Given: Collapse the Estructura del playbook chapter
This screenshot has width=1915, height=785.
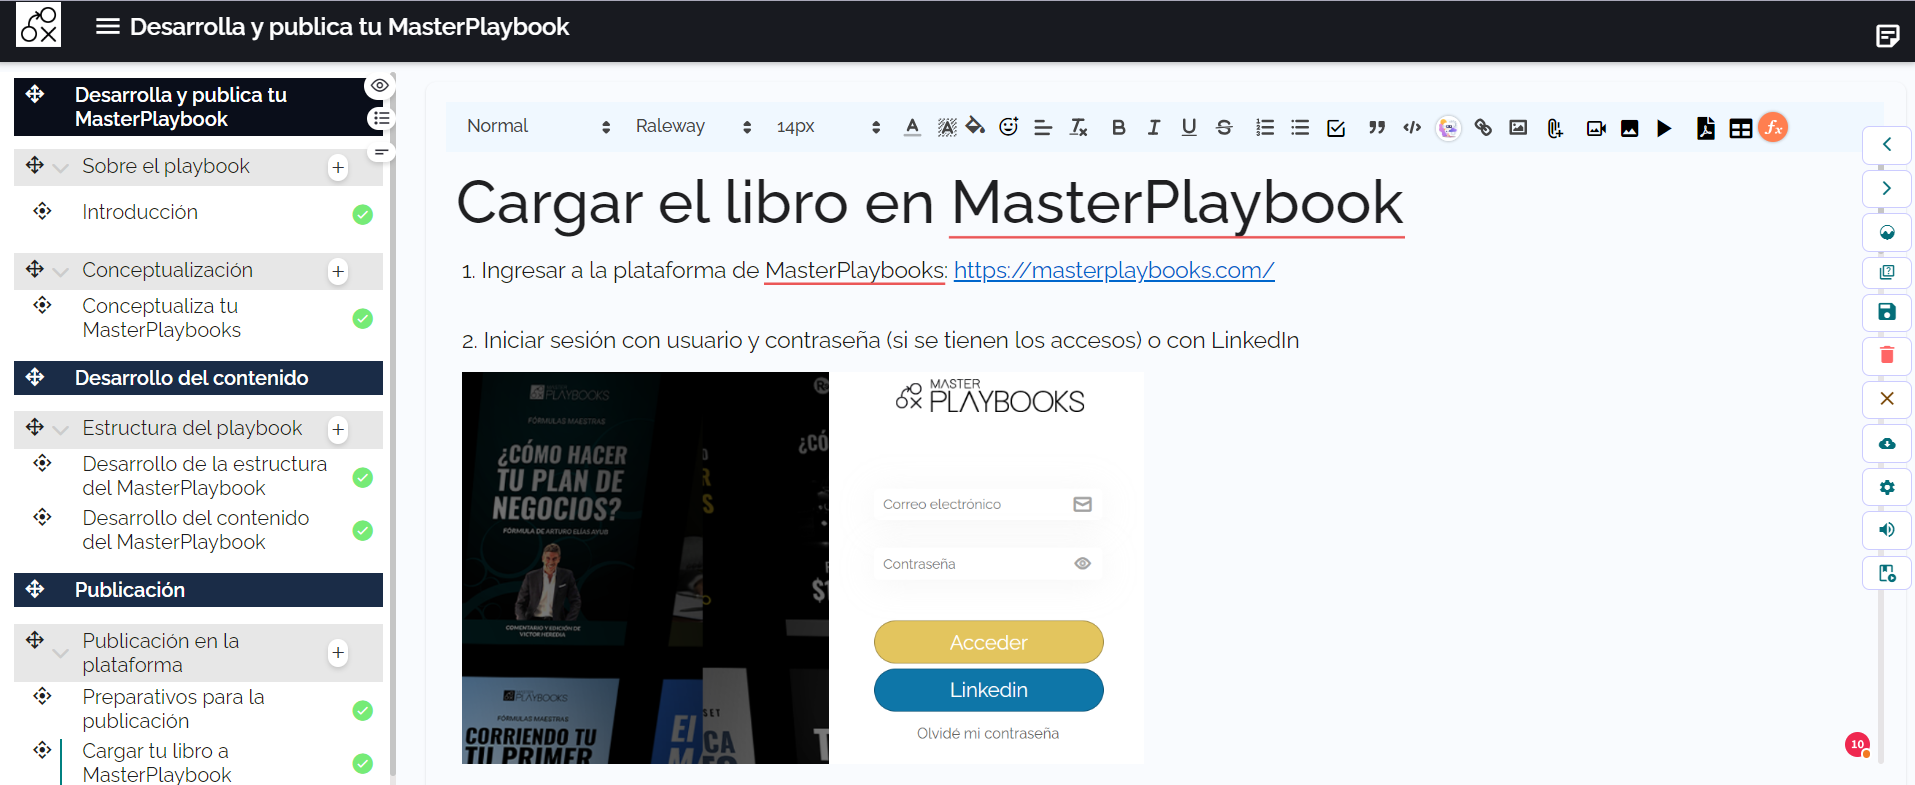Looking at the screenshot, I should pos(61,430).
